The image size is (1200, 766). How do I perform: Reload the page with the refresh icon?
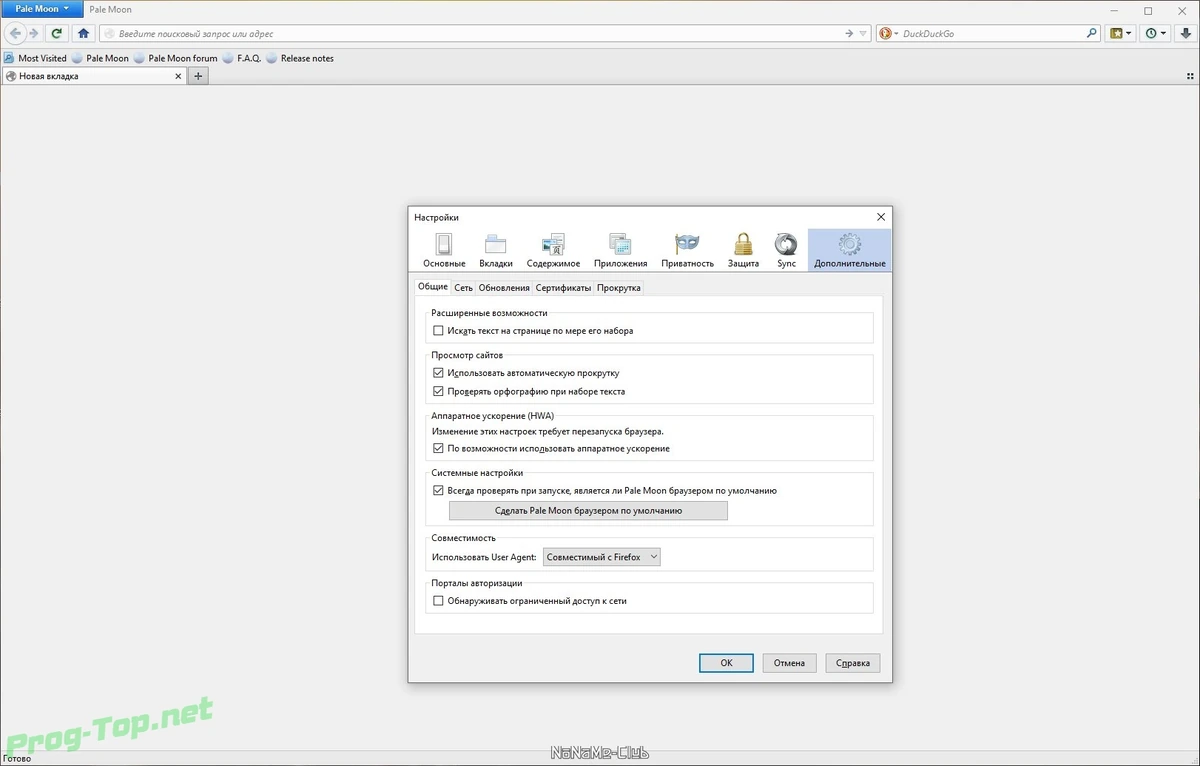(57, 33)
